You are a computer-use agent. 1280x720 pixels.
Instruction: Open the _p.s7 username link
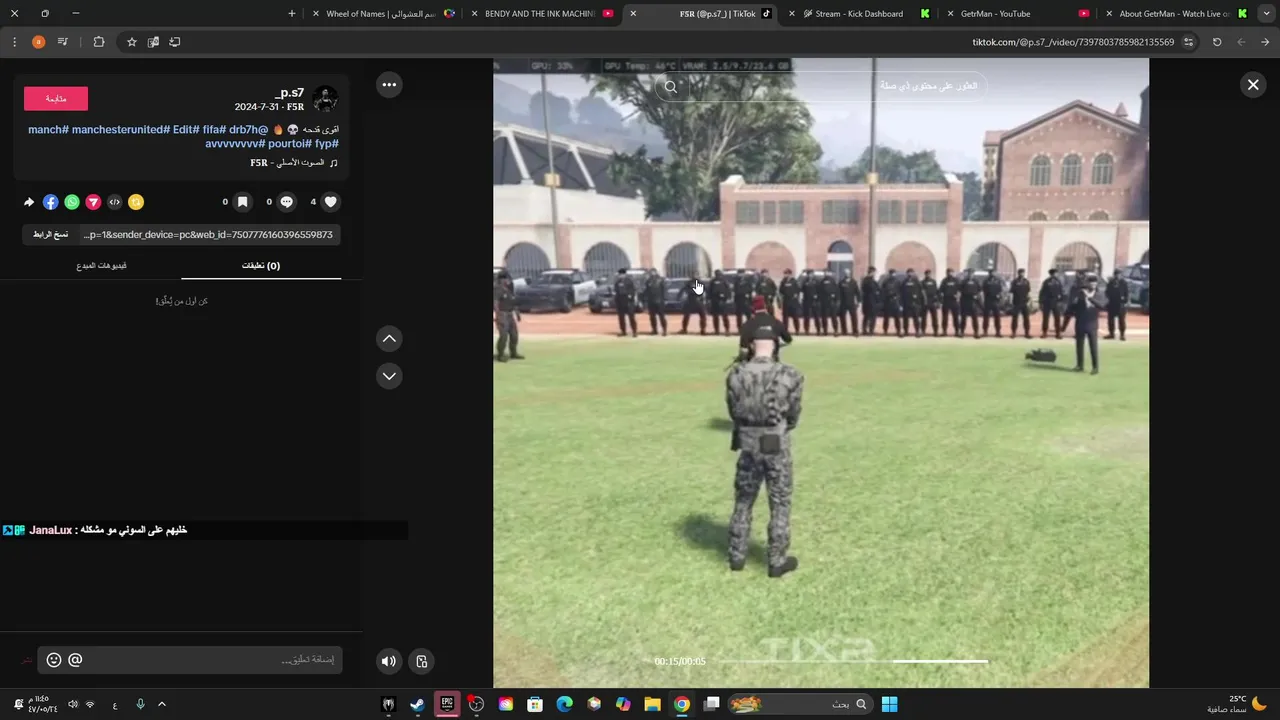pyautogui.click(x=289, y=92)
